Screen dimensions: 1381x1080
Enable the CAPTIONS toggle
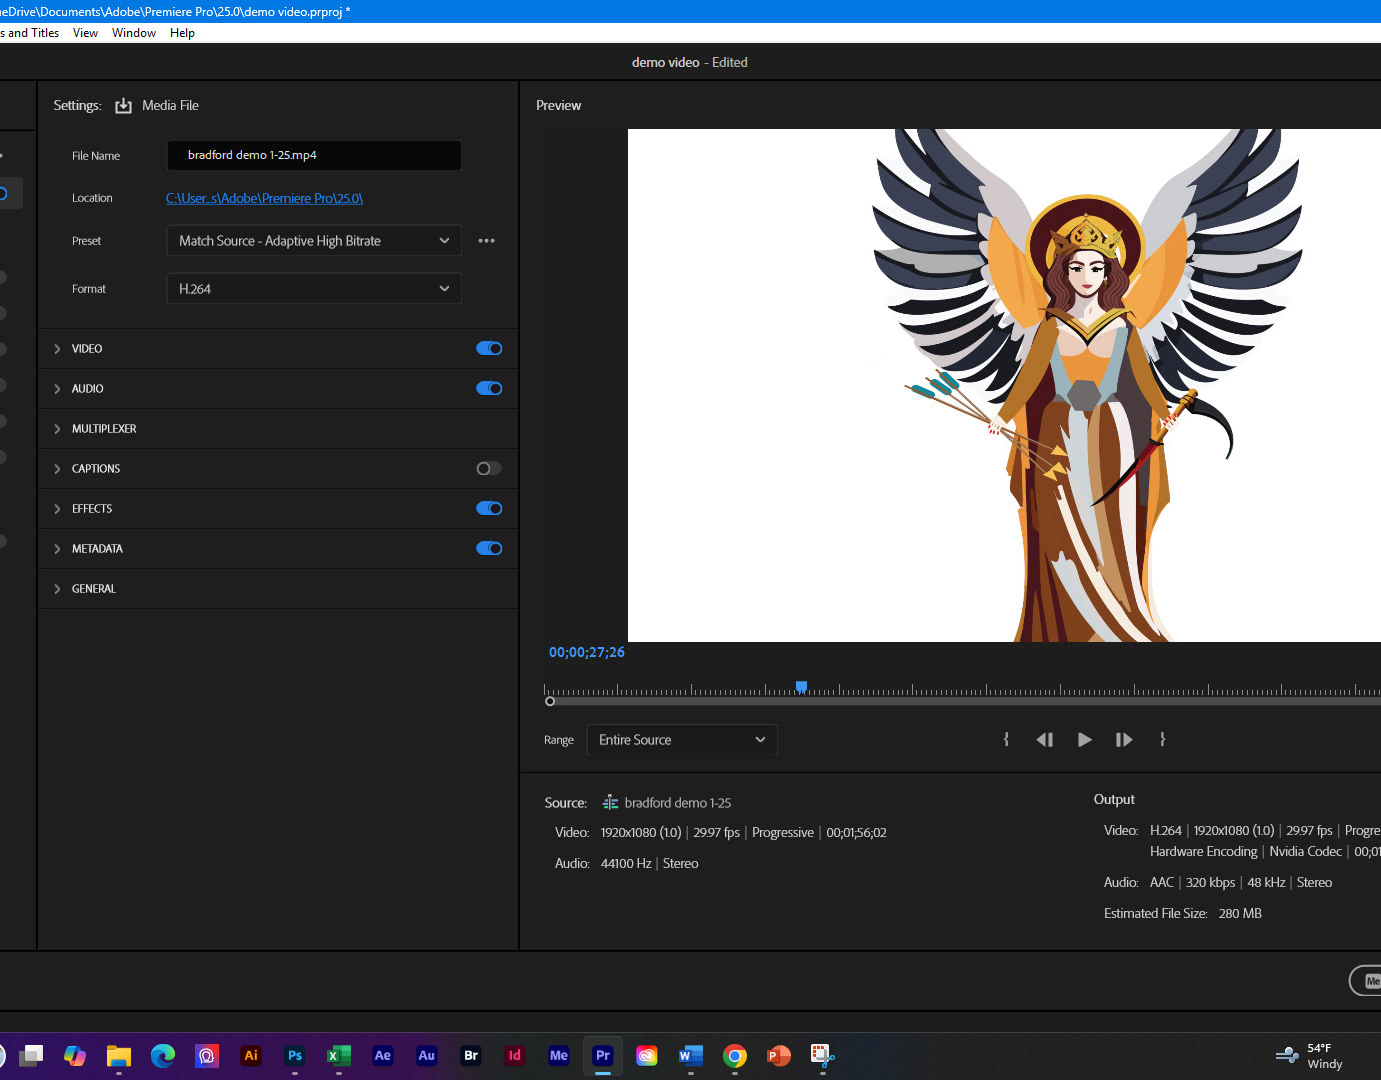(x=489, y=469)
